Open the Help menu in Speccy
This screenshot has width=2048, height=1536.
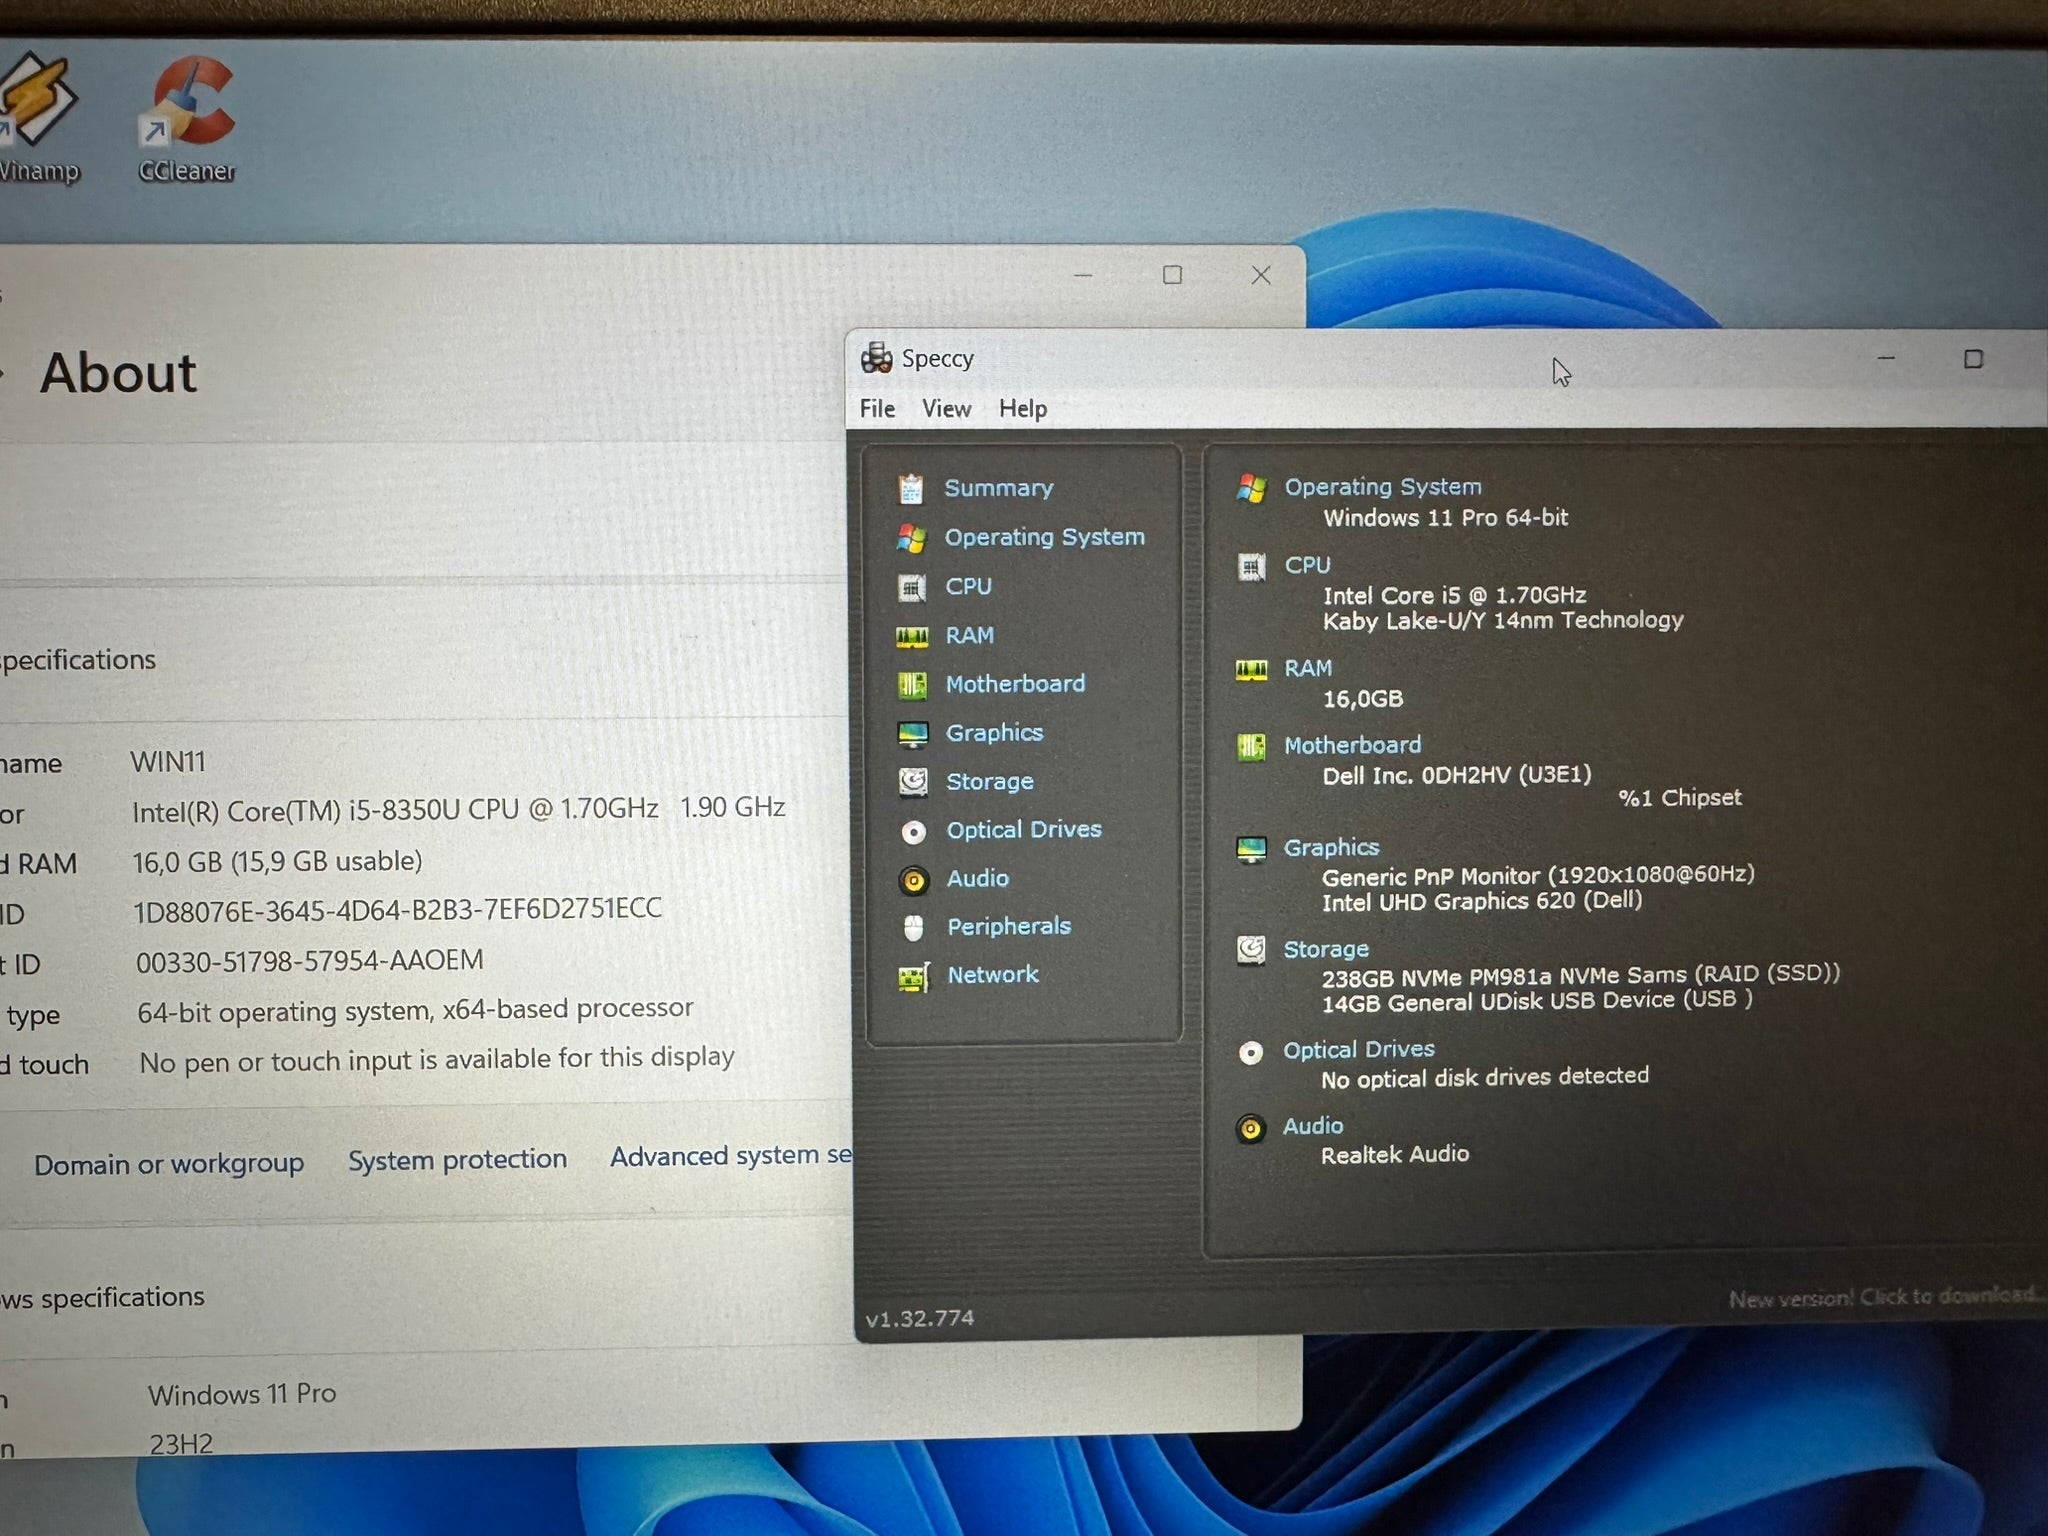click(x=1023, y=409)
